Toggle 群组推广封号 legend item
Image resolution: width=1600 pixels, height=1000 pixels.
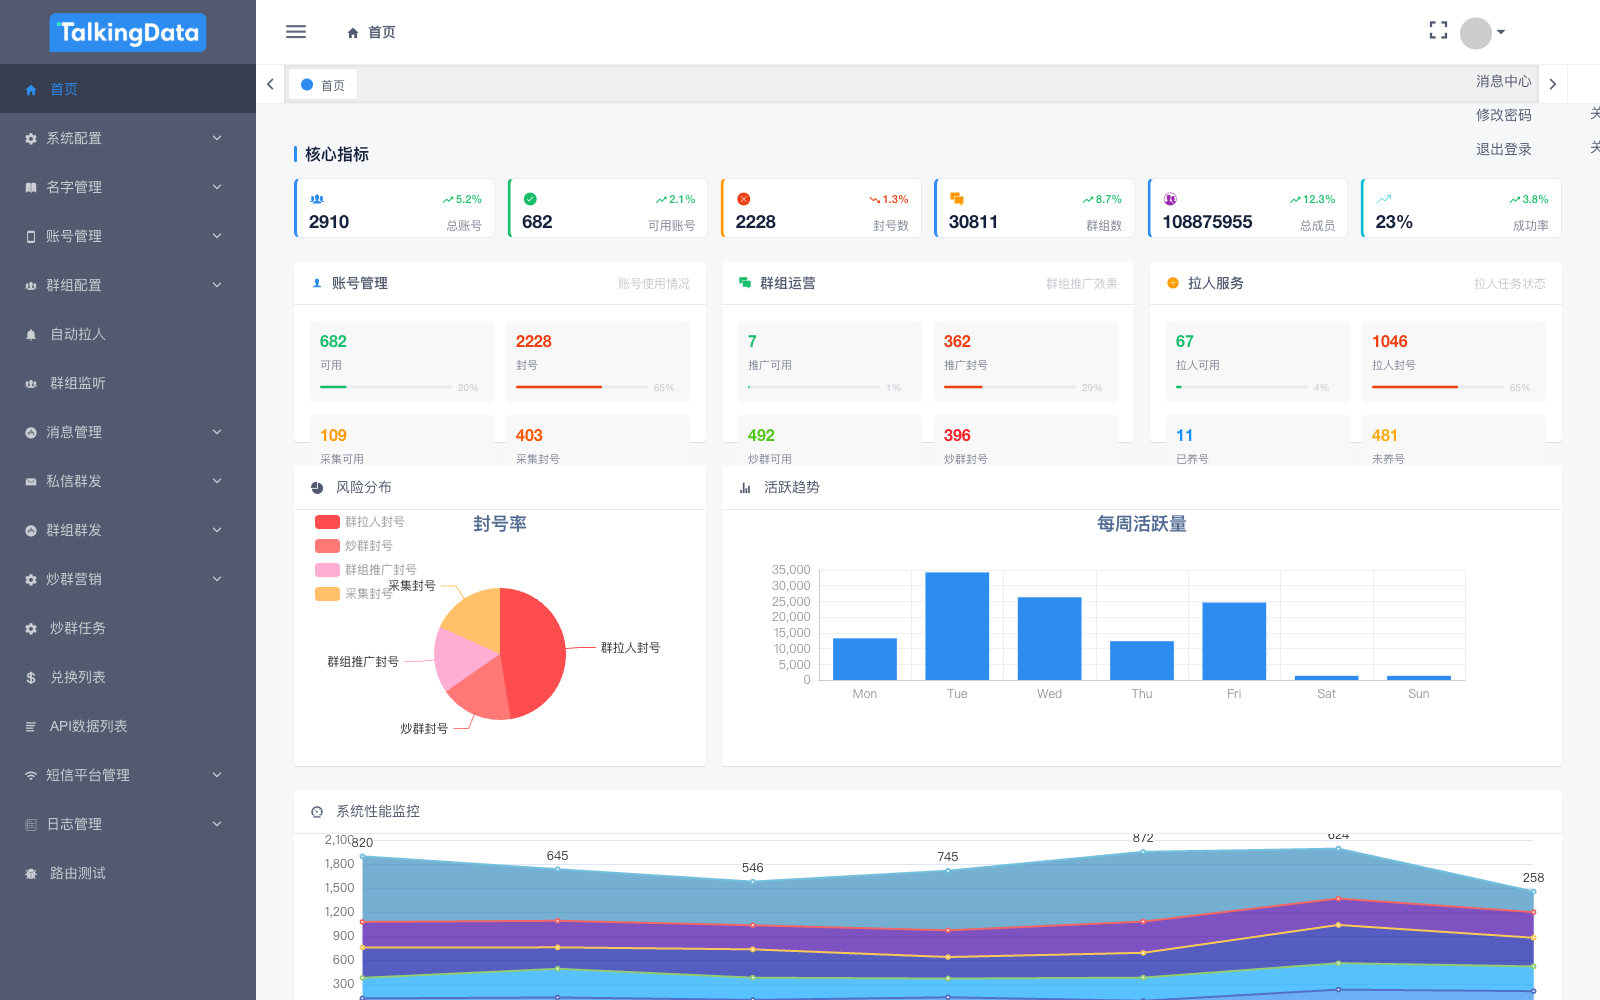pyautogui.click(x=366, y=570)
